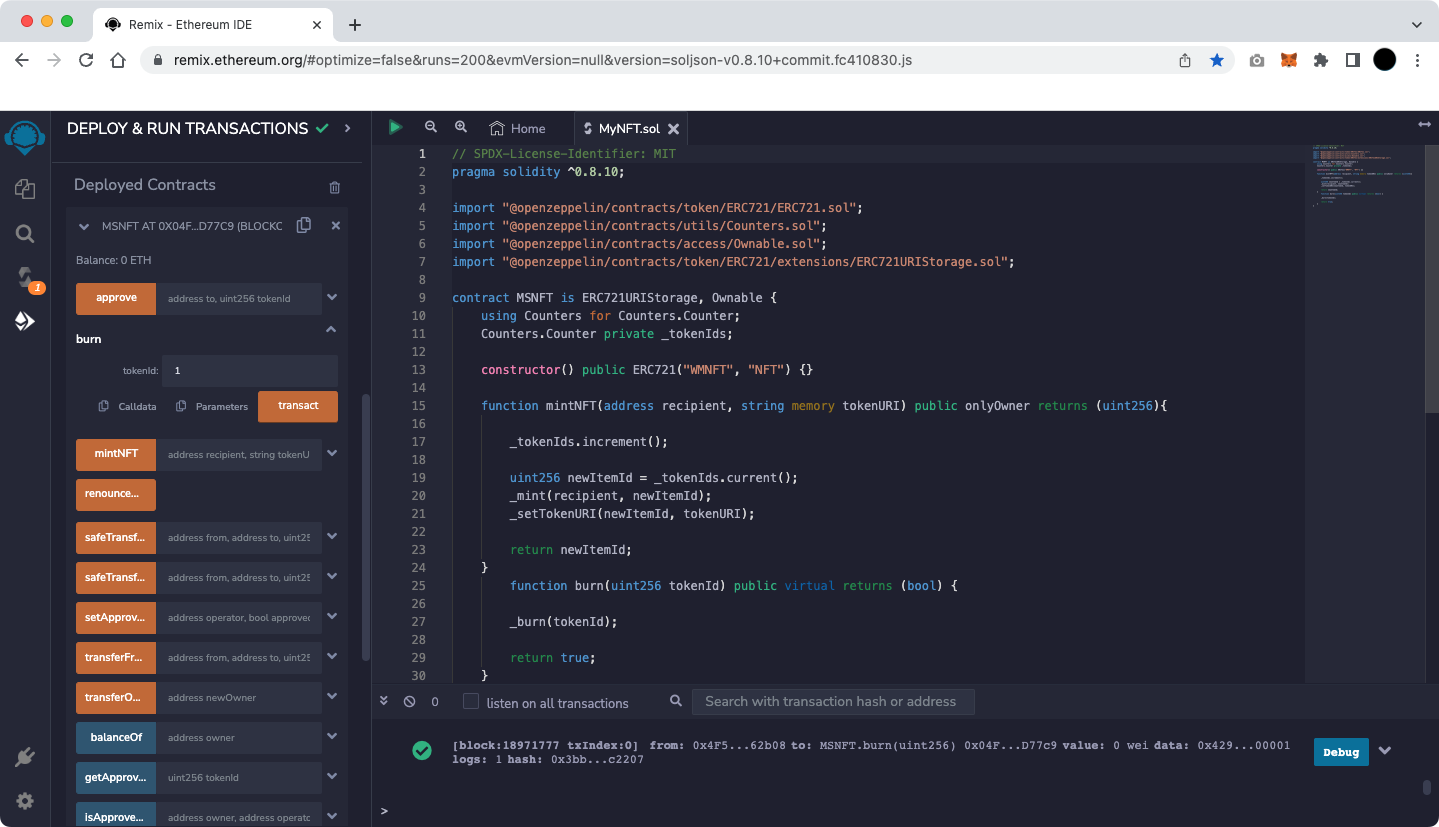This screenshot has width=1439, height=827.
Task: Collapse the MSNFT deployed contract instance
Action: coord(84,227)
